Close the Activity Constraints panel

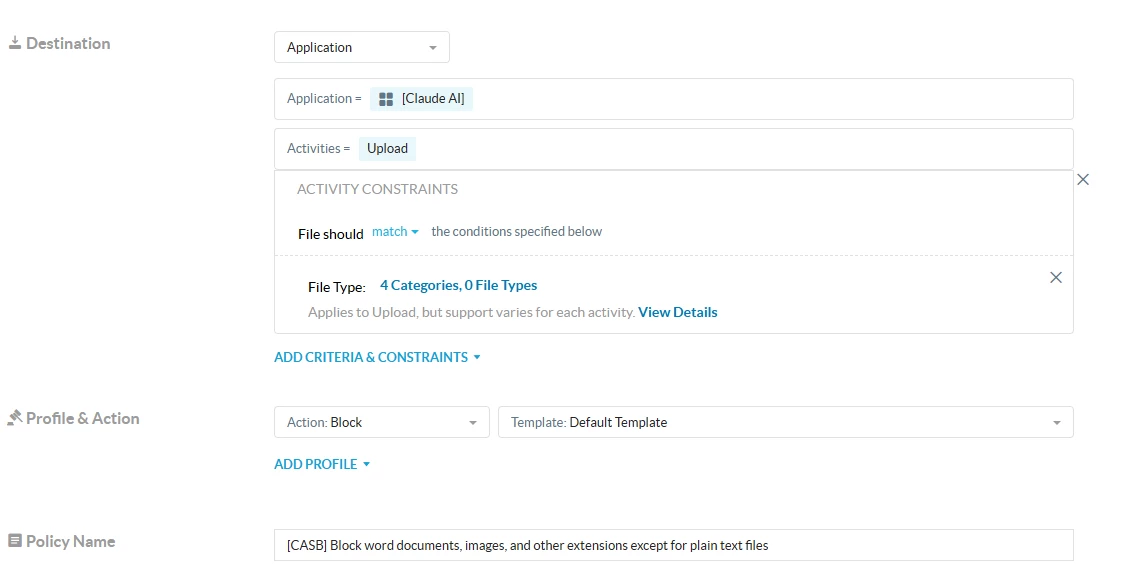(x=1083, y=179)
